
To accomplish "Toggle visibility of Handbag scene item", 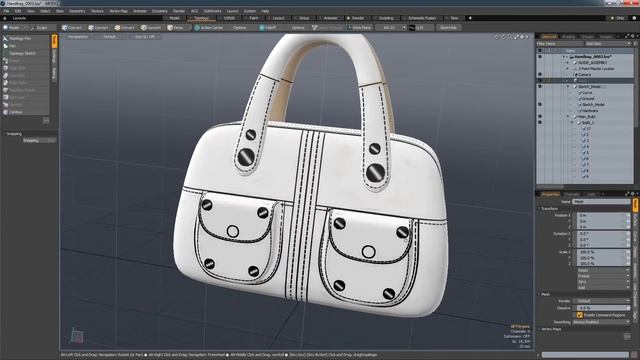I will pos(540,57).
